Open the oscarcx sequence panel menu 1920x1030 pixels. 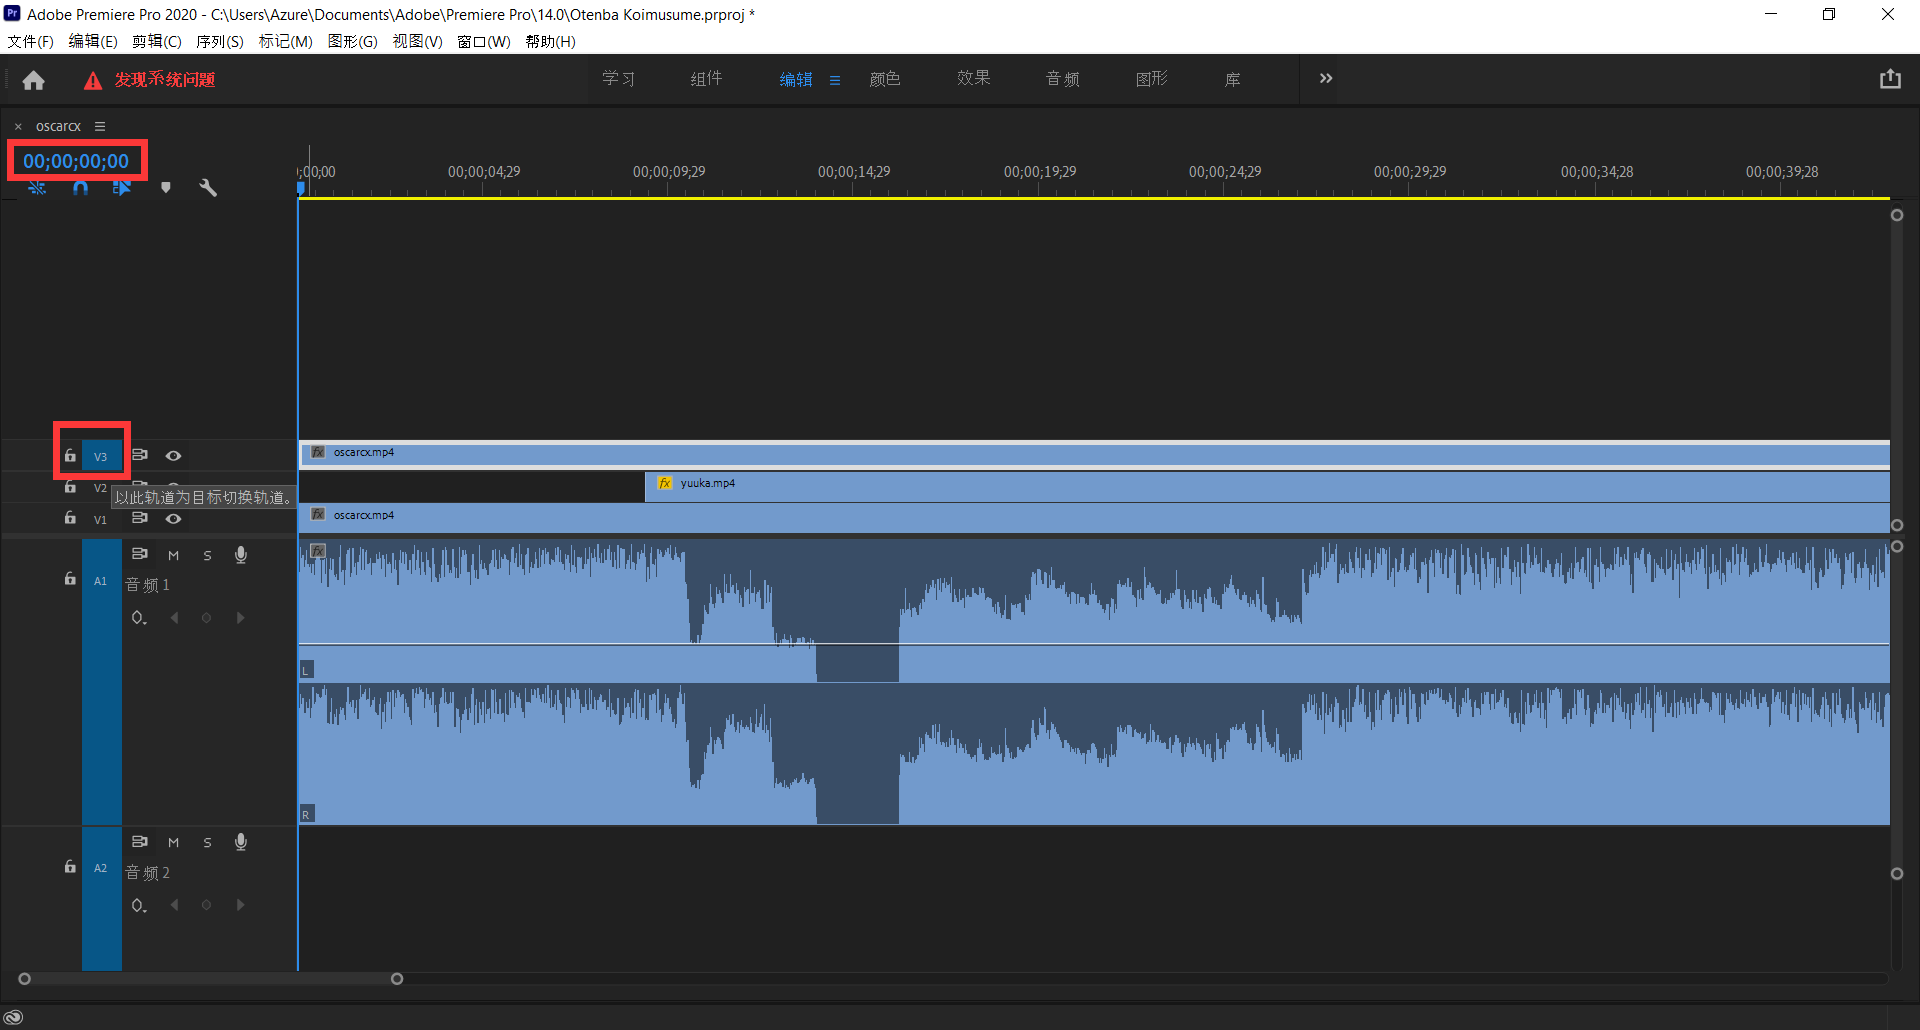(100, 126)
